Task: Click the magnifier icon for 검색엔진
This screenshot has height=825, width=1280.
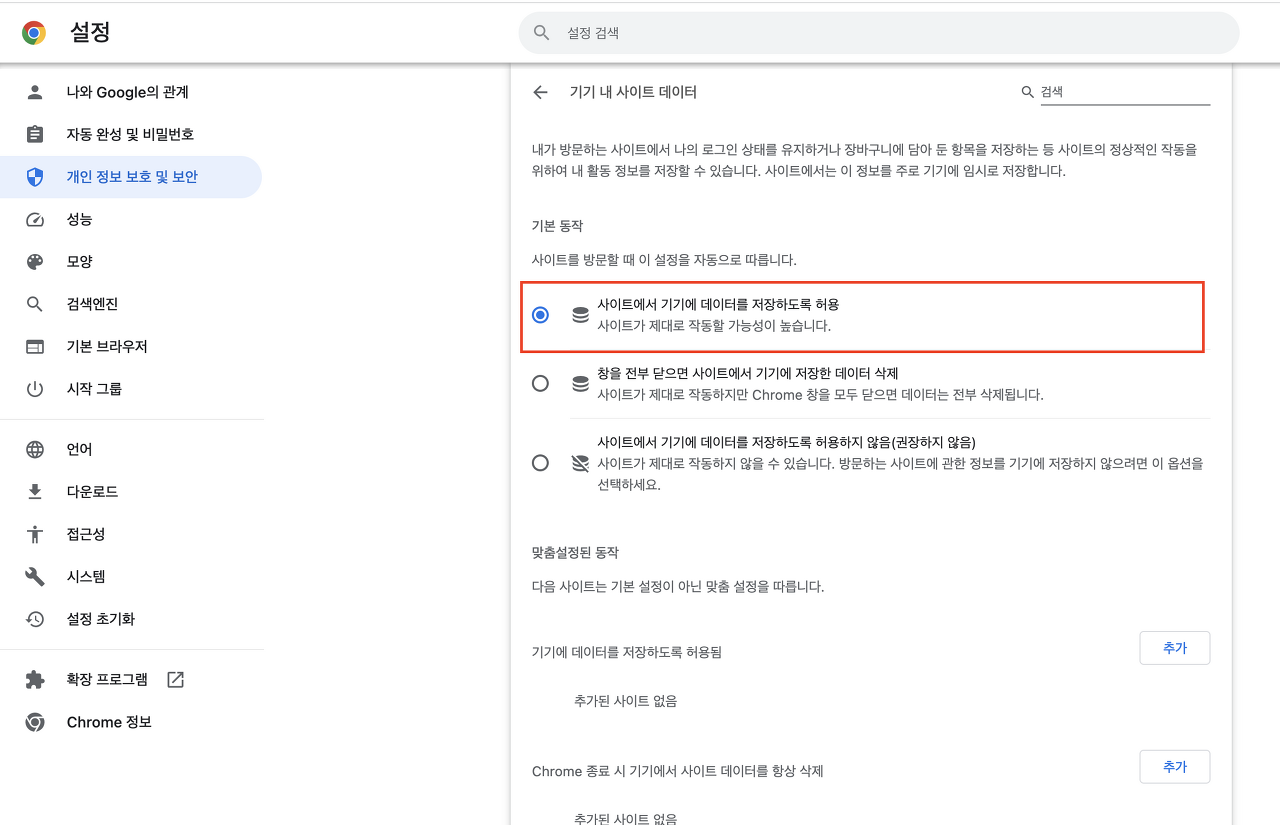Action: tap(35, 304)
